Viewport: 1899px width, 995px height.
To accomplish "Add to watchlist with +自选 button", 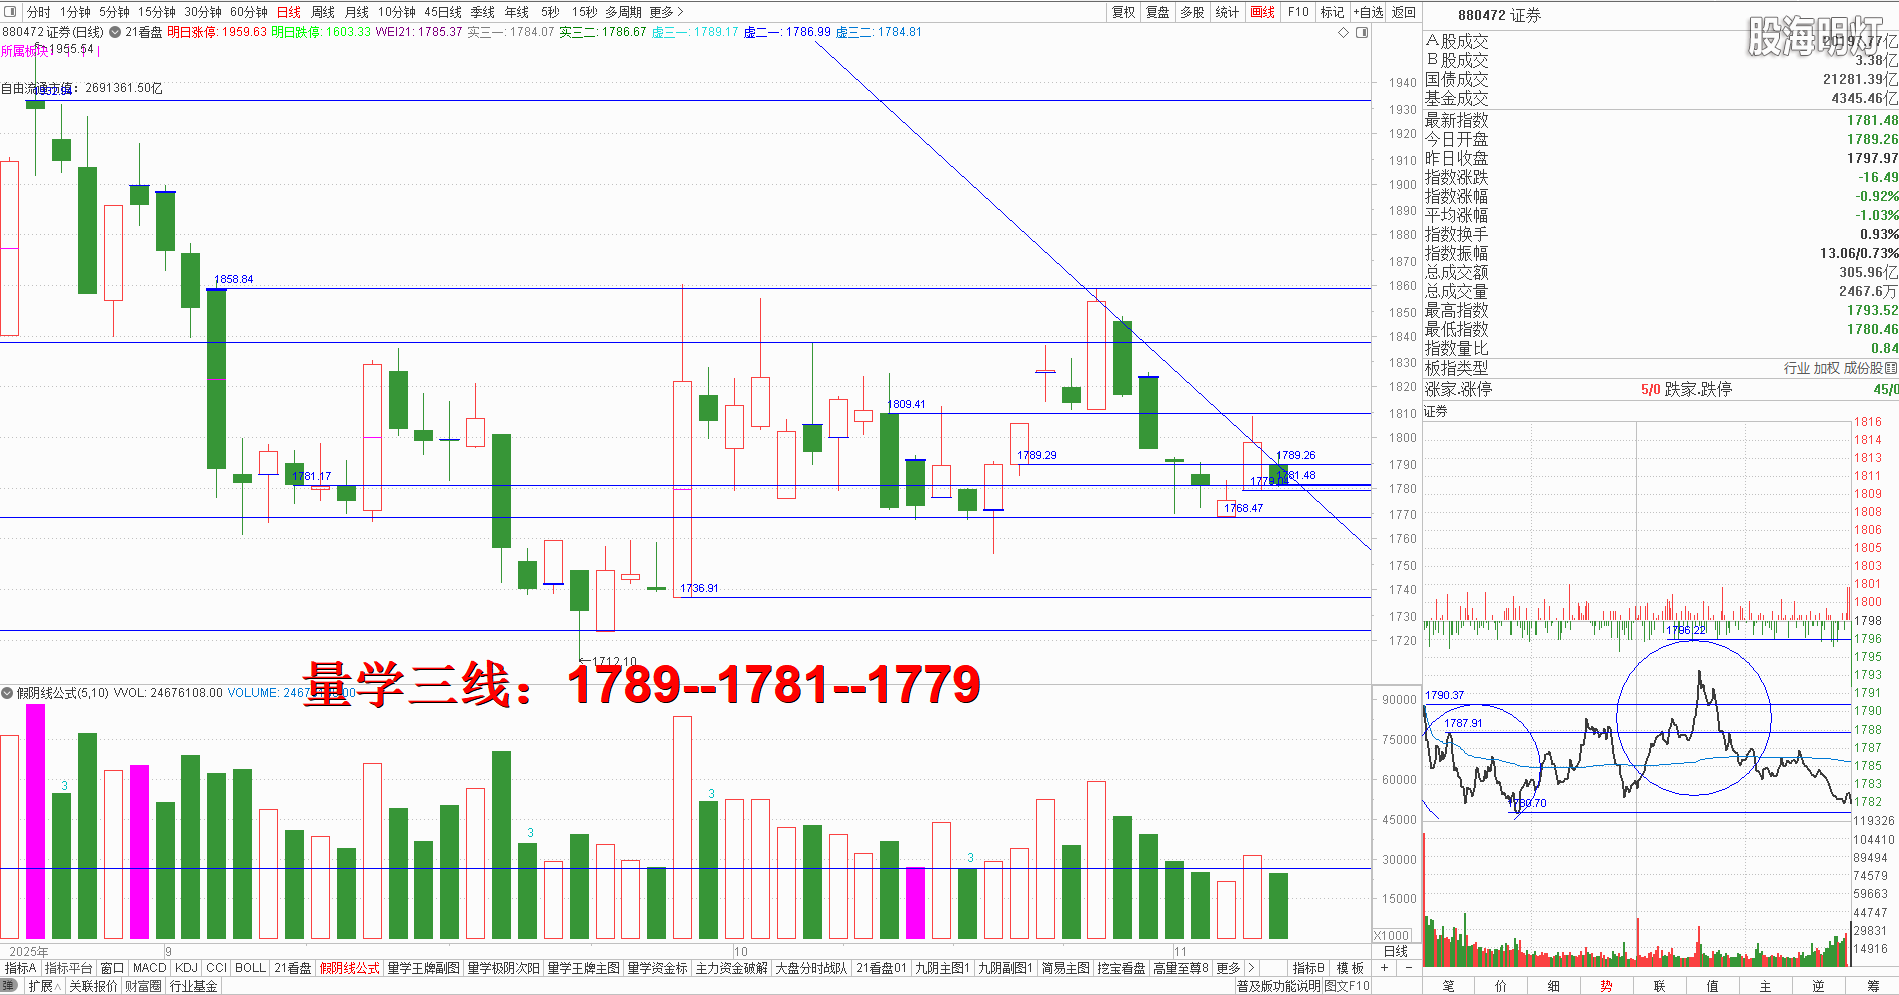I will (x=1368, y=12).
